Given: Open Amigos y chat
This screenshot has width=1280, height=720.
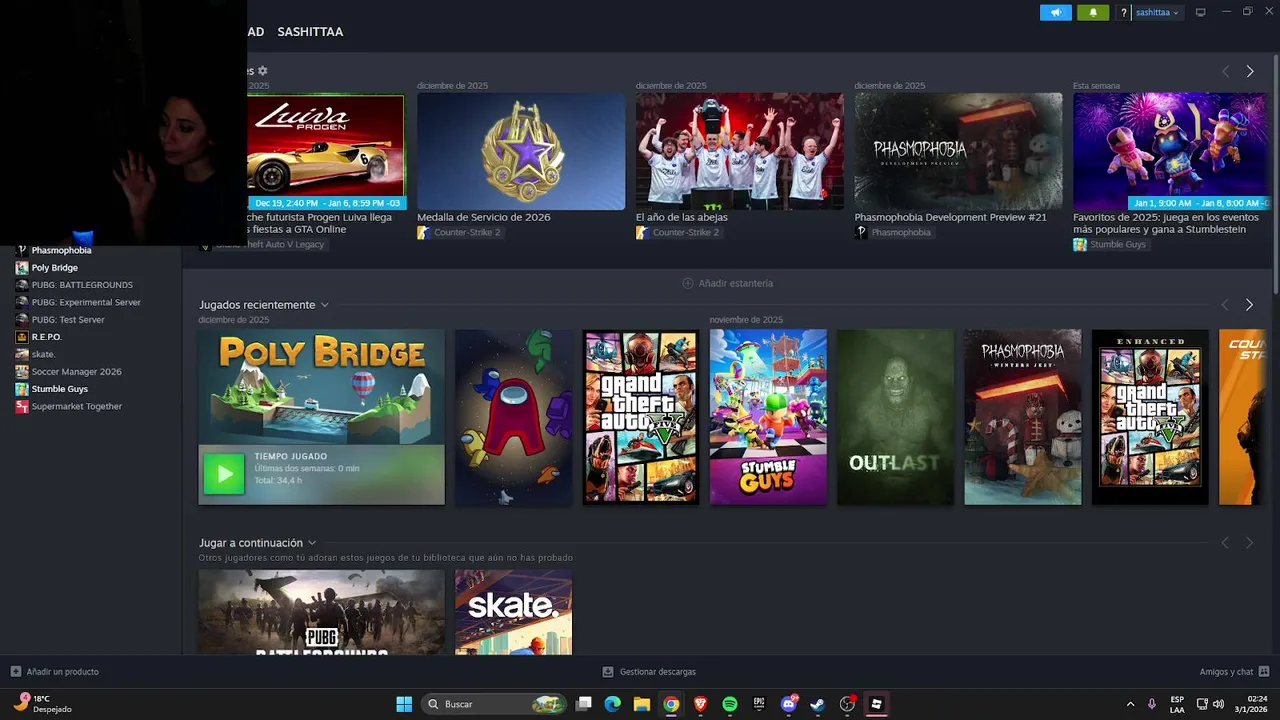Looking at the screenshot, I should [x=1234, y=672].
